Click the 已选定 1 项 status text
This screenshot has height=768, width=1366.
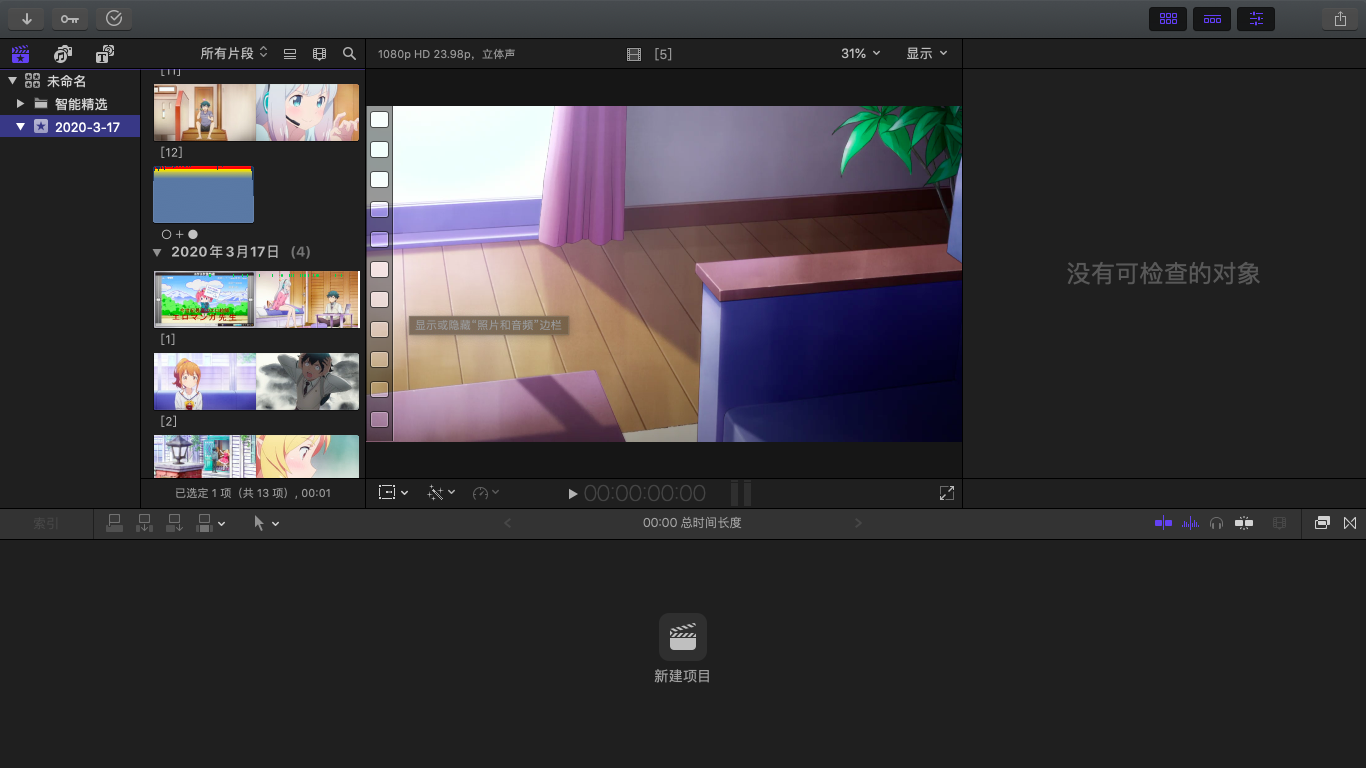coord(253,493)
